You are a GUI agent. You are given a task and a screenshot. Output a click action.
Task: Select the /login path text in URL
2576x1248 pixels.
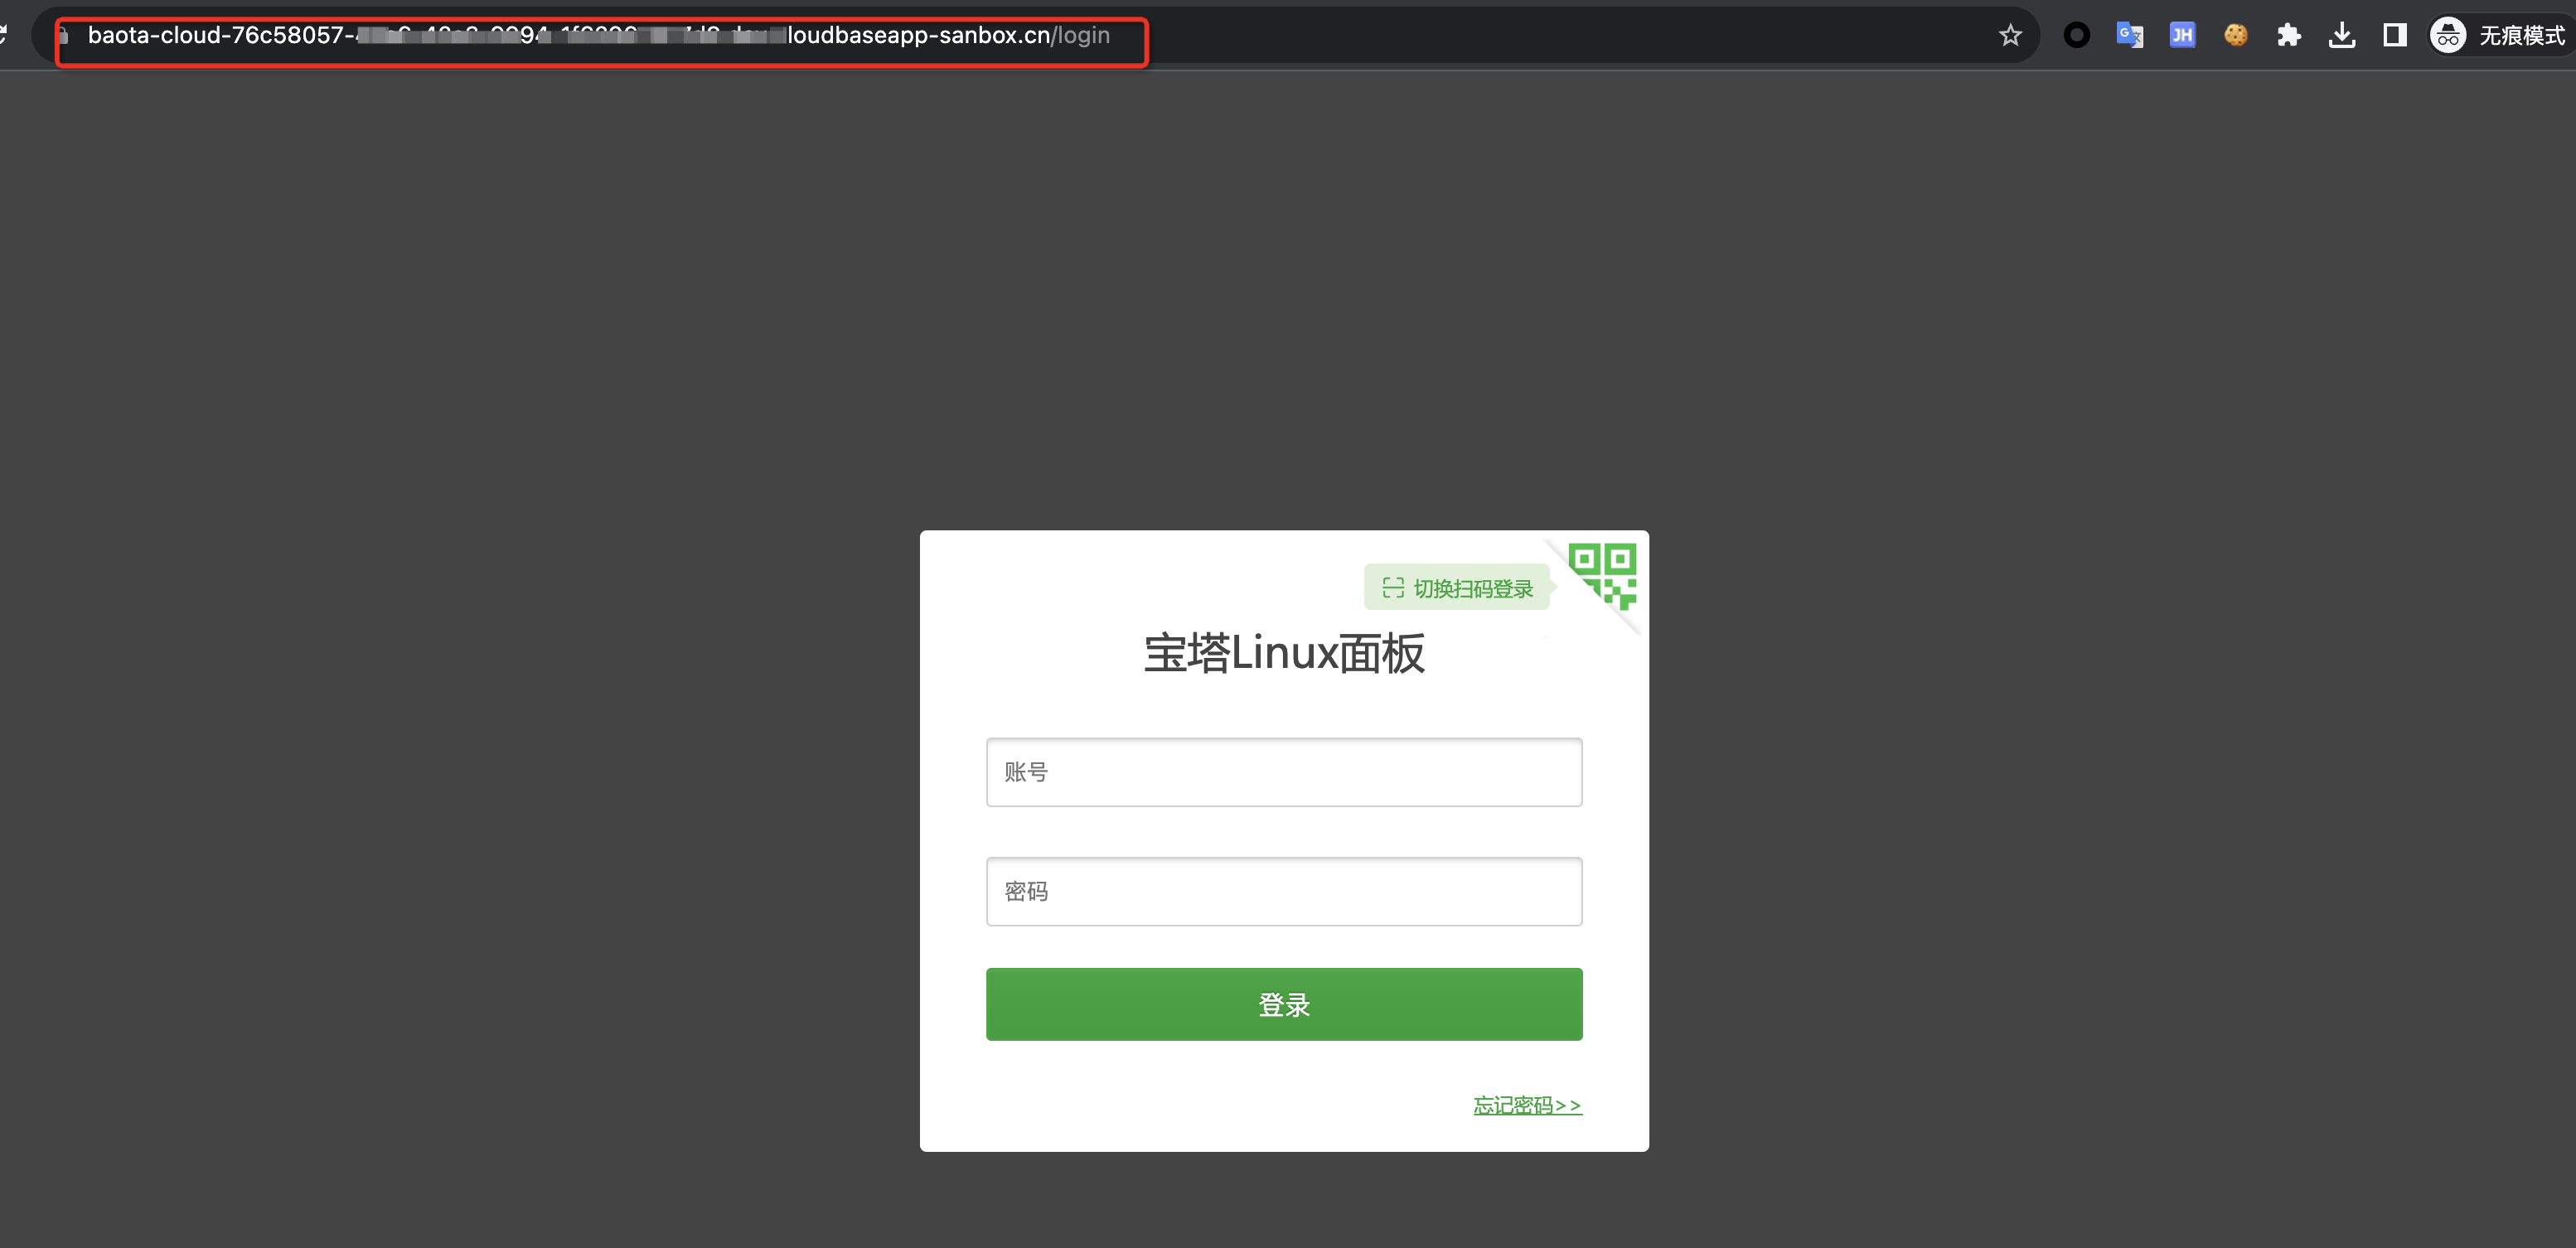click(1081, 35)
